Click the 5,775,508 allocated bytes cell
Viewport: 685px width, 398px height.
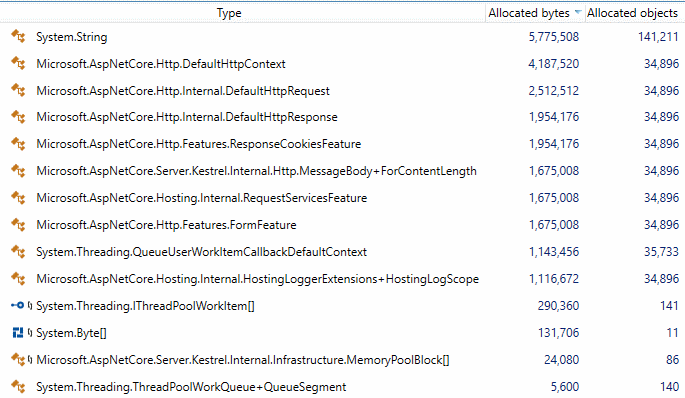tap(554, 37)
